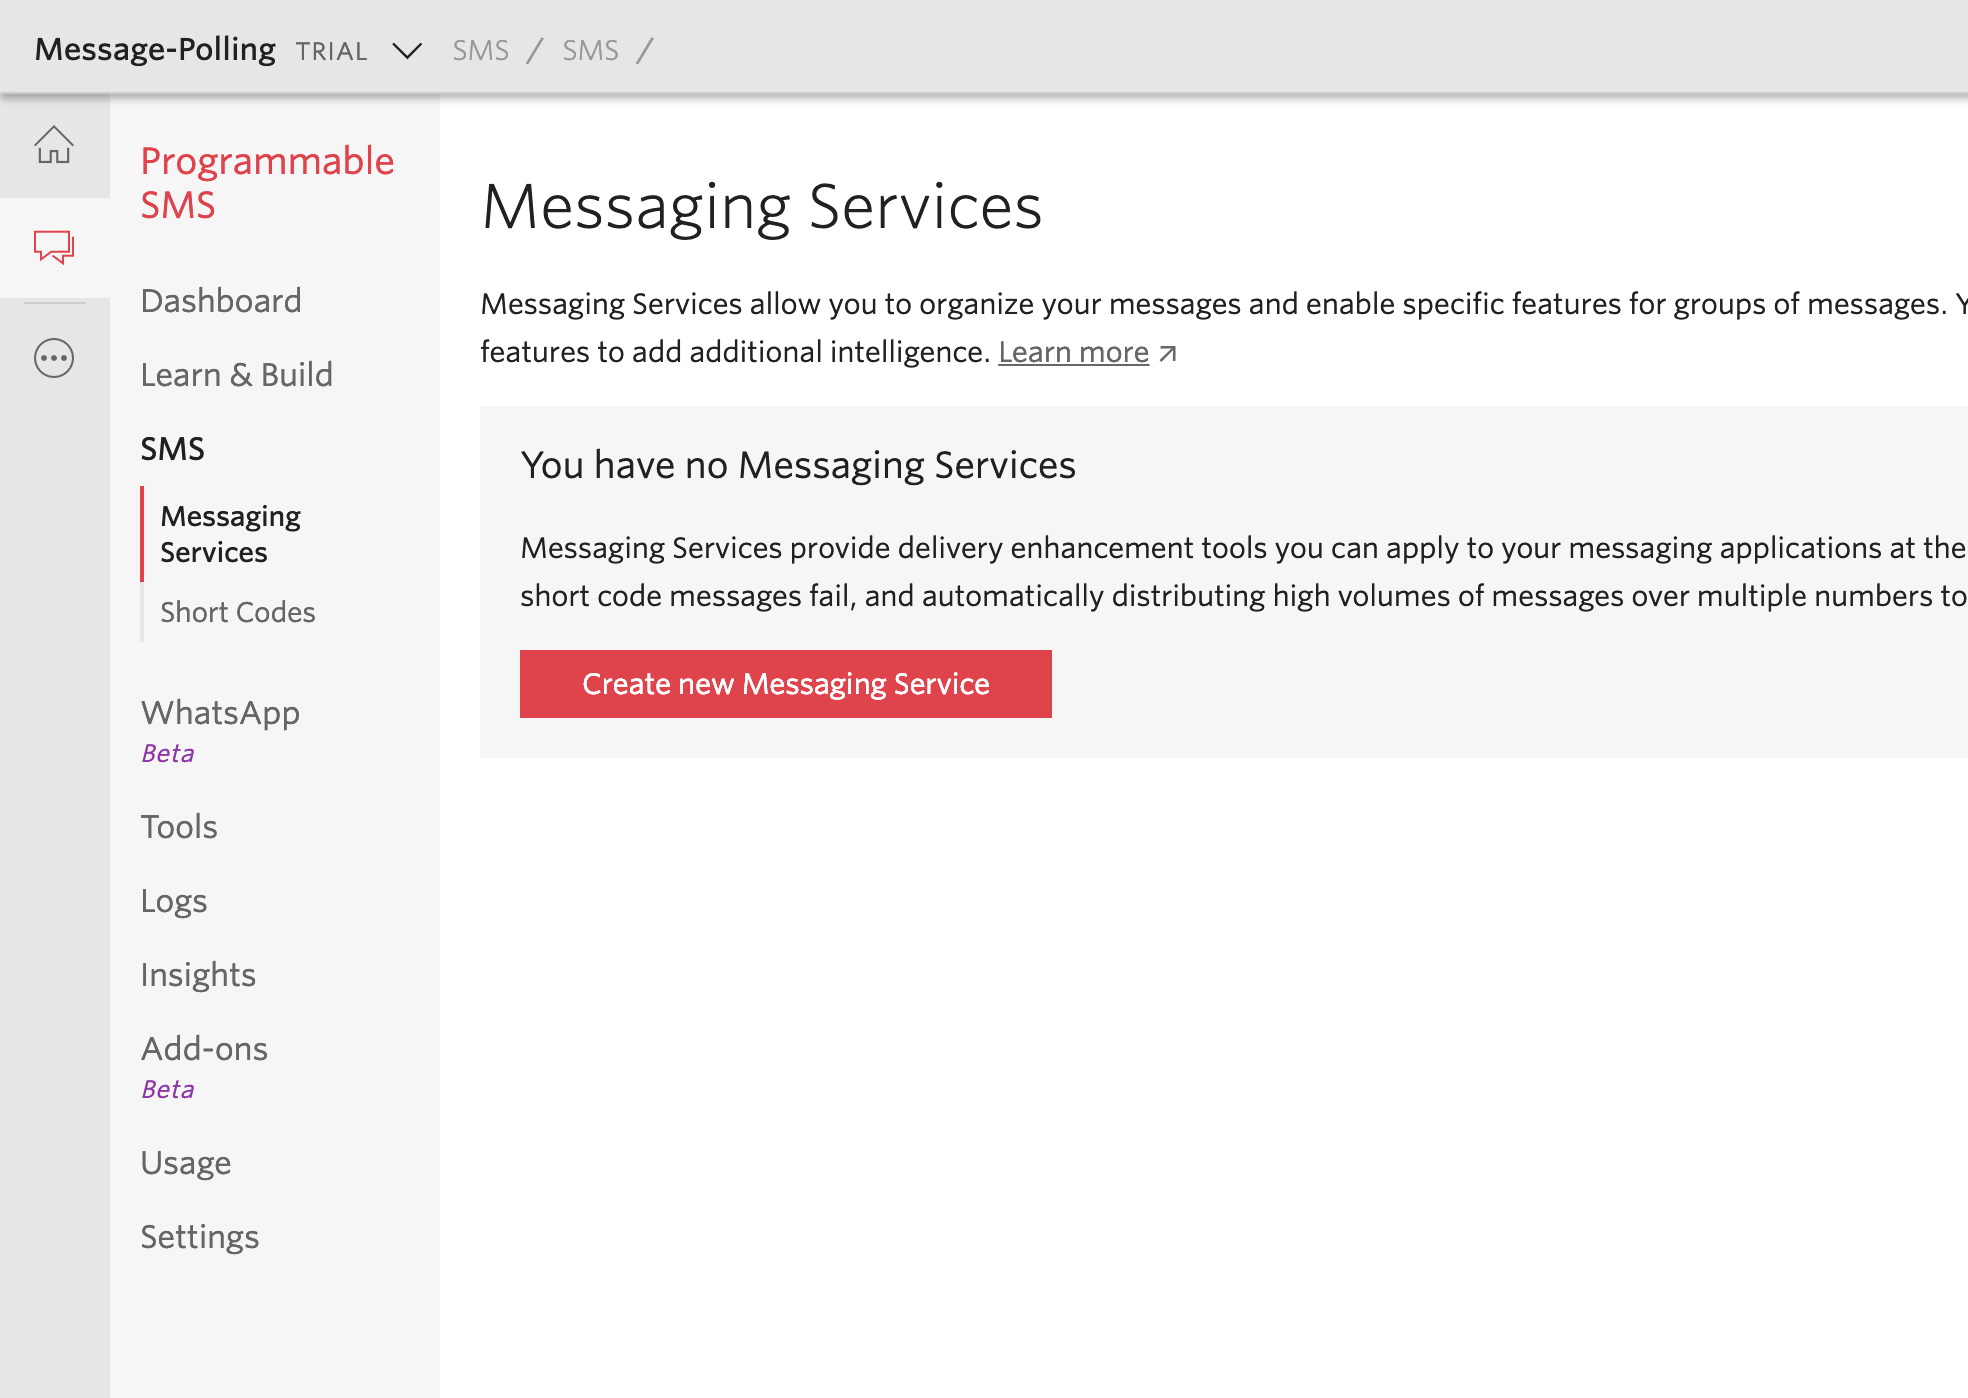Viewport: 1968px width, 1398px height.
Task: Open Learn & Build section
Action: (237, 375)
